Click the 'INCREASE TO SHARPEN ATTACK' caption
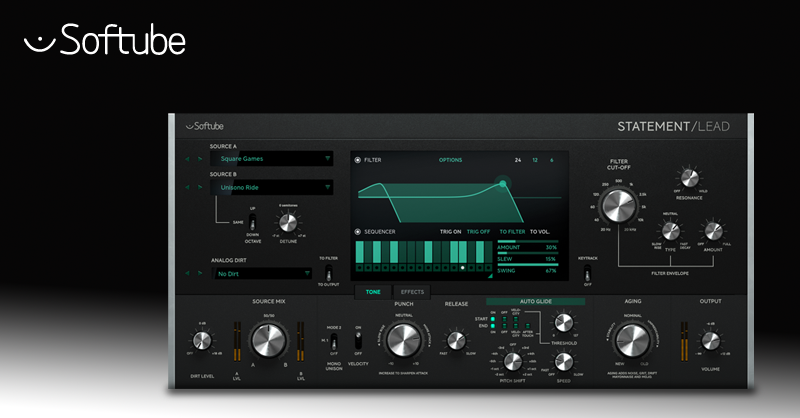 pos(404,374)
